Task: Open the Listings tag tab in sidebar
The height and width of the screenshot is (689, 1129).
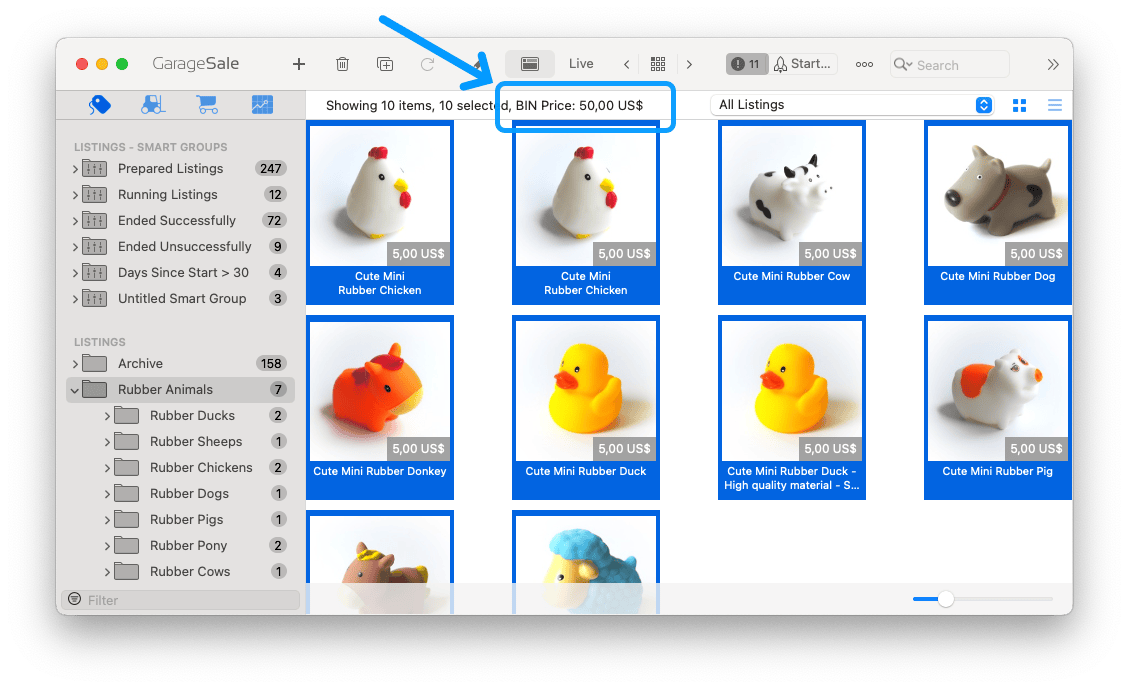Action: pyautogui.click(x=100, y=105)
